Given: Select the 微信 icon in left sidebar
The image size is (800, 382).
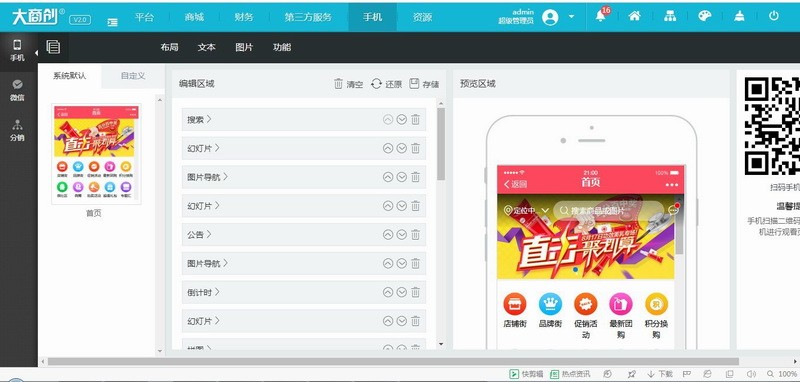Looking at the screenshot, I should (x=17, y=90).
